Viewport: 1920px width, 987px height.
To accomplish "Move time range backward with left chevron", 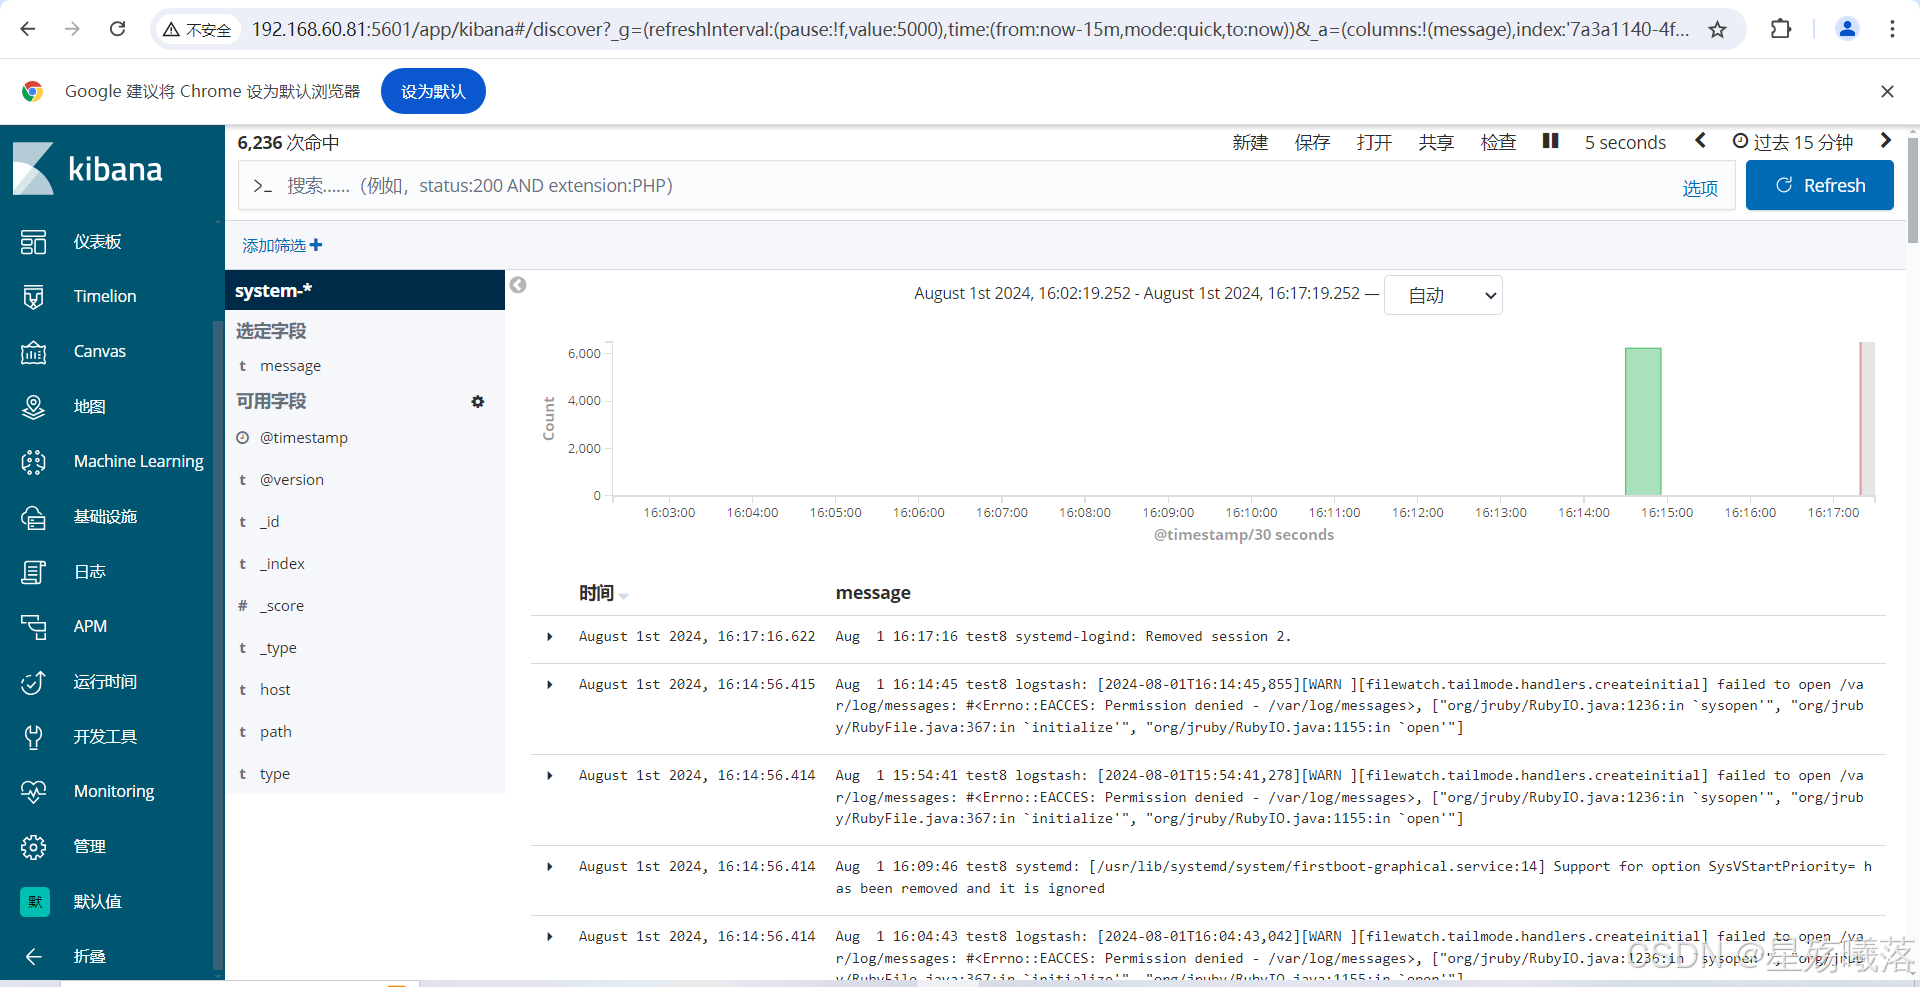I will (1700, 141).
